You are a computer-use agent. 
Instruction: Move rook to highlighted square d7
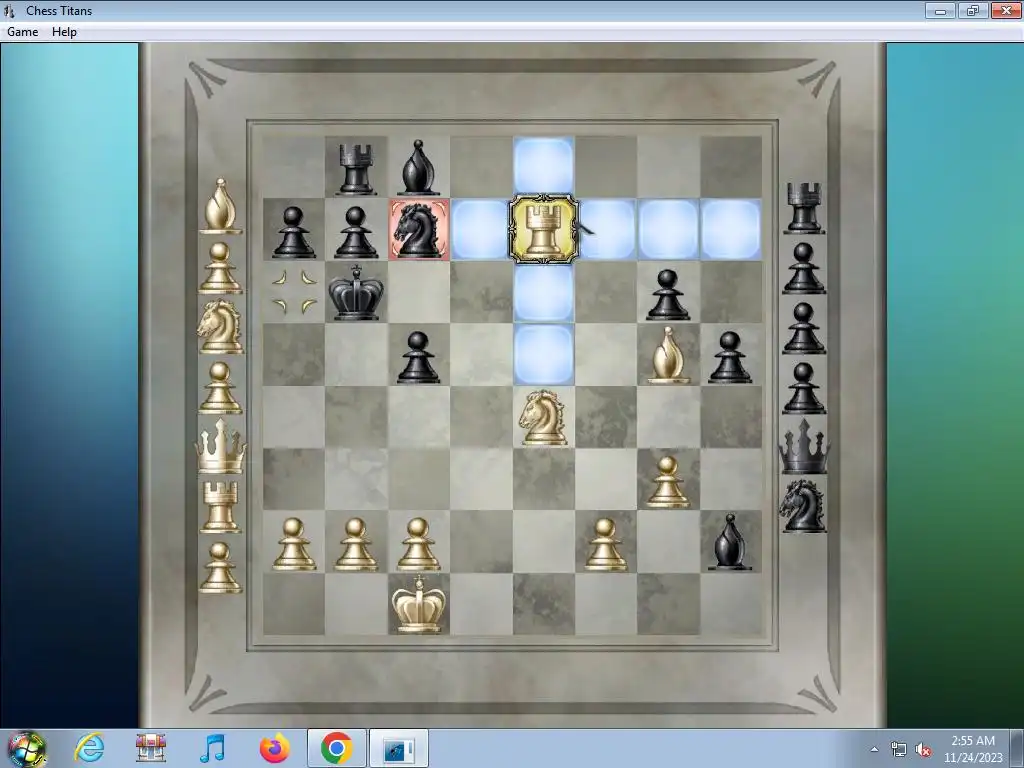[481, 229]
